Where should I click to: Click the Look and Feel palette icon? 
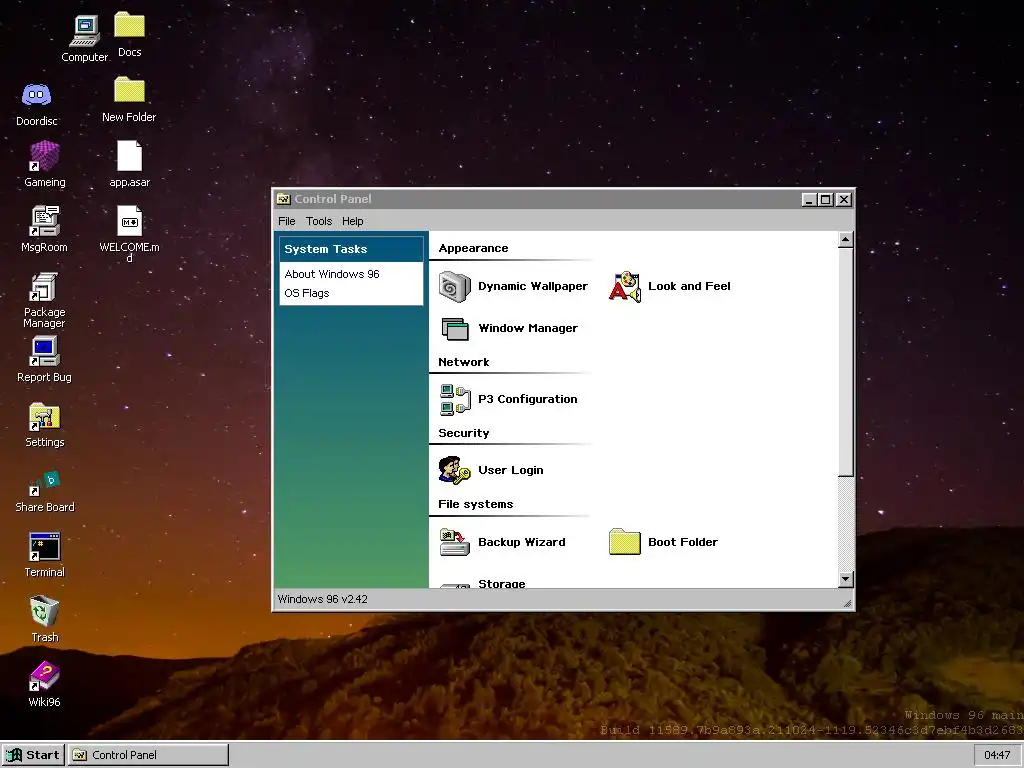pyautogui.click(x=624, y=287)
